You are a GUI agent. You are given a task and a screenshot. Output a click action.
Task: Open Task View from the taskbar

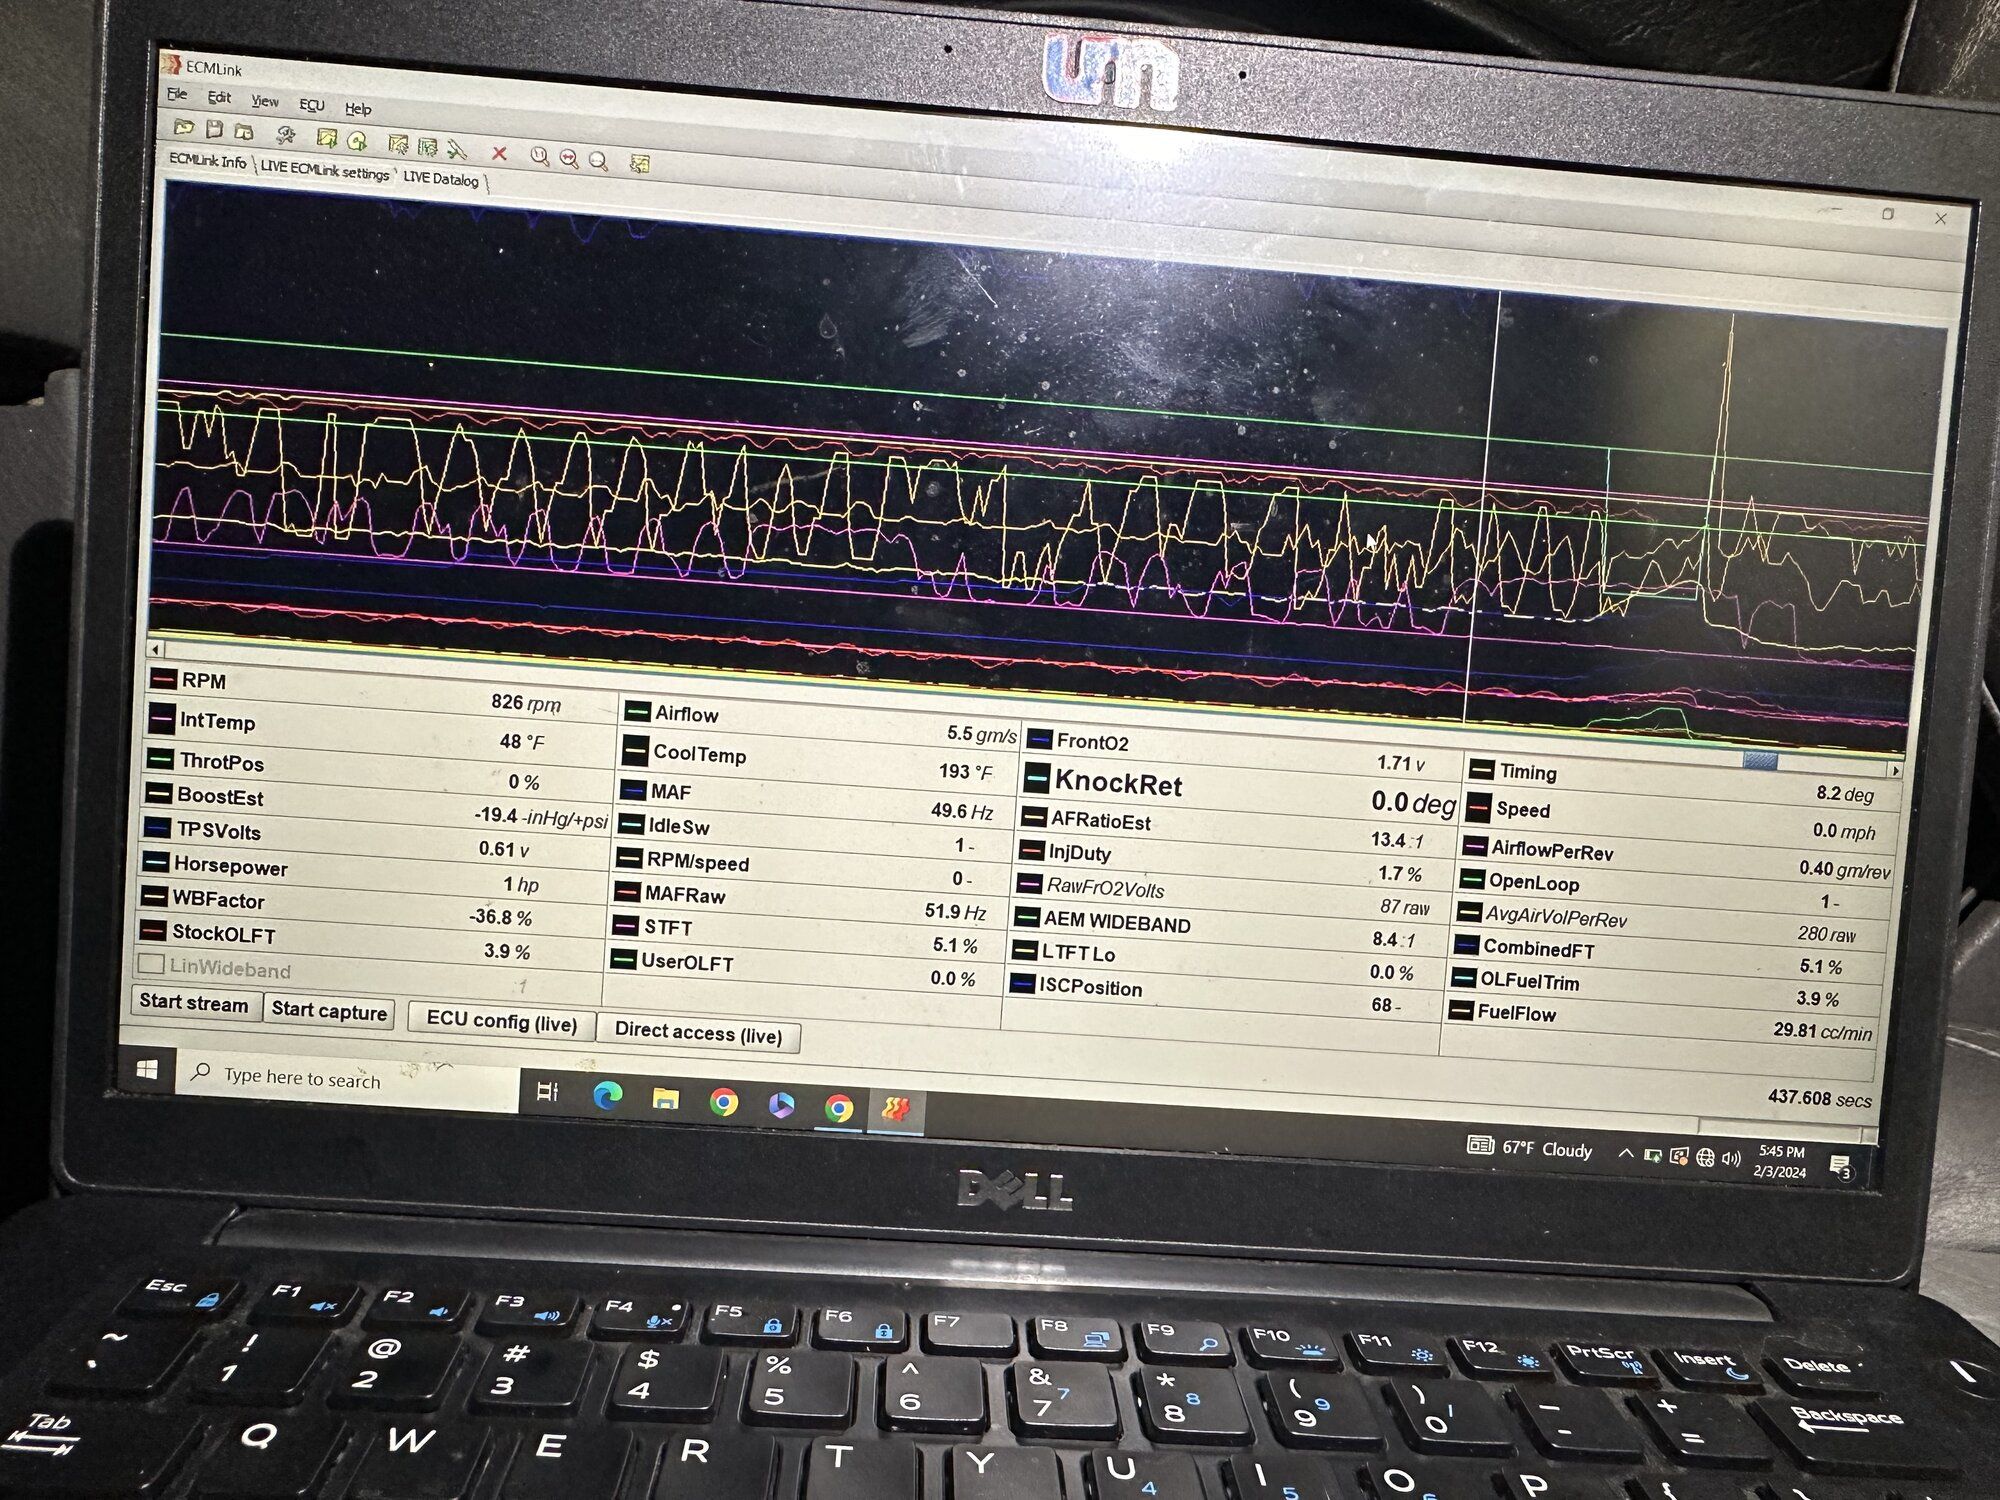point(547,1091)
